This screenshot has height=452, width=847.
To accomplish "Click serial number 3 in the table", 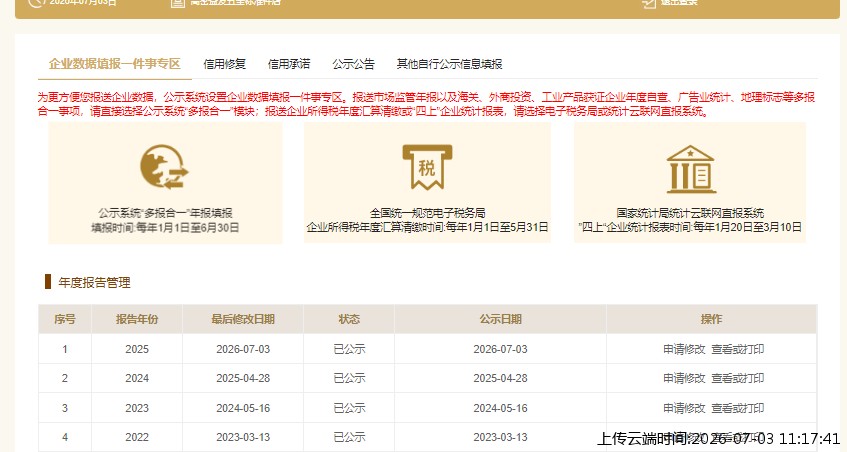I will click(65, 408).
